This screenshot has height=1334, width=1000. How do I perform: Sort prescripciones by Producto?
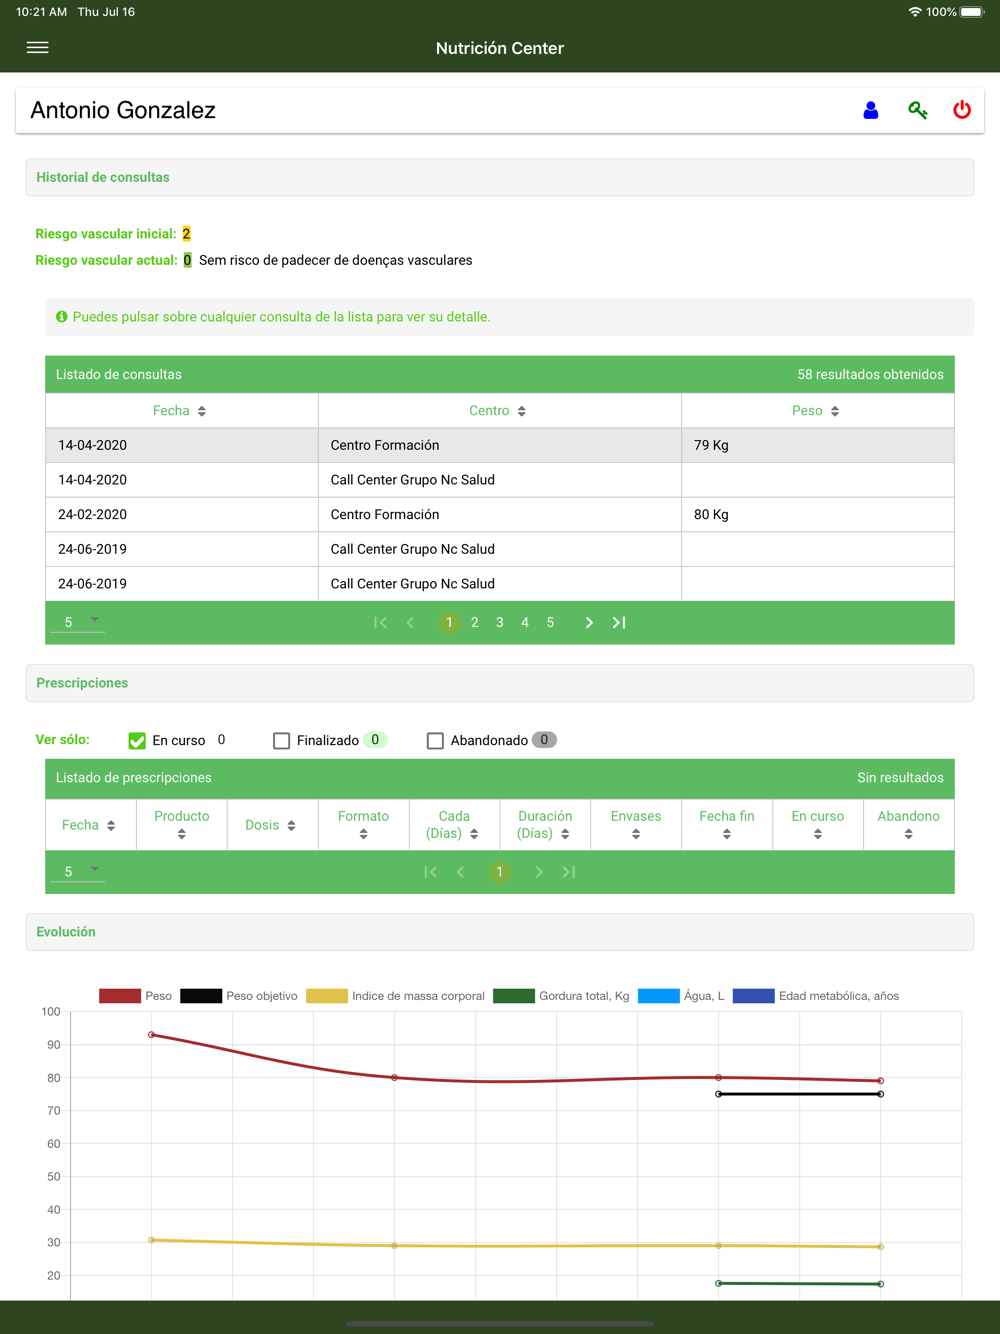[x=182, y=825]
